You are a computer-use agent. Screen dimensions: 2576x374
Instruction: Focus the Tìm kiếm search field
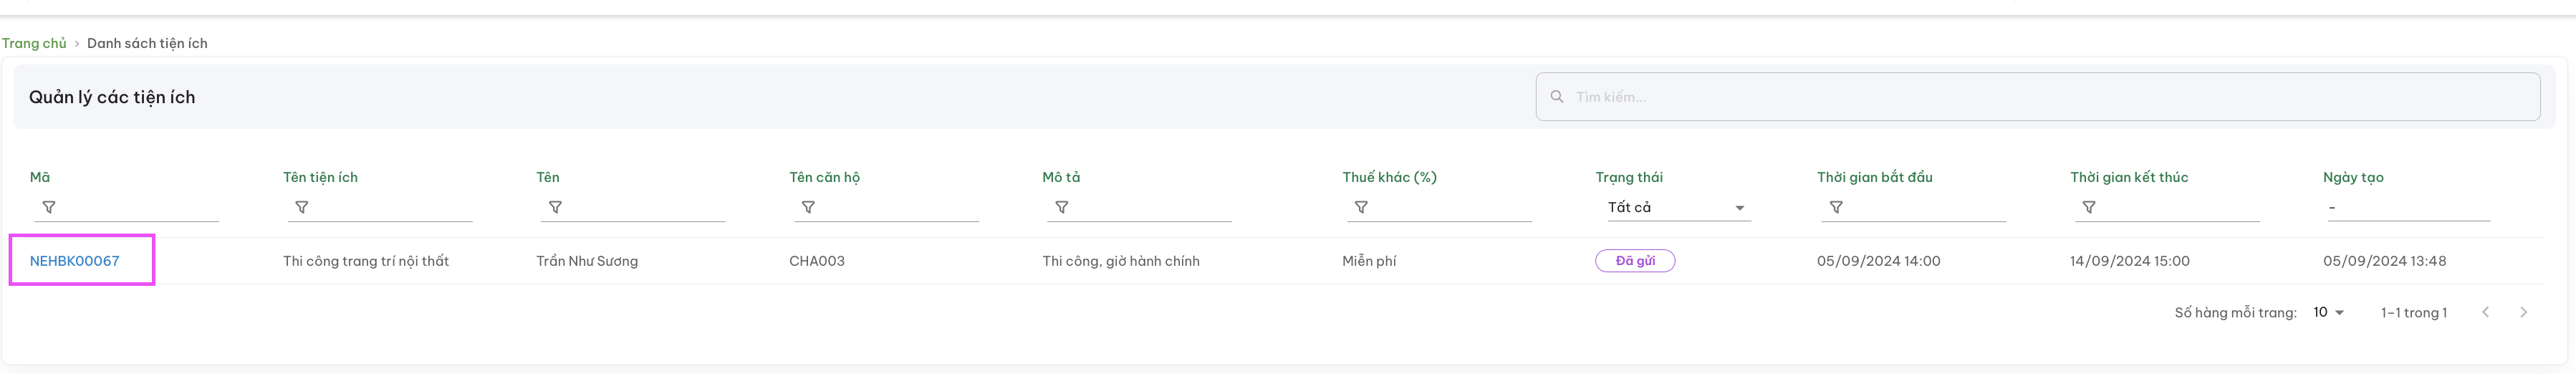point(2038,97)
